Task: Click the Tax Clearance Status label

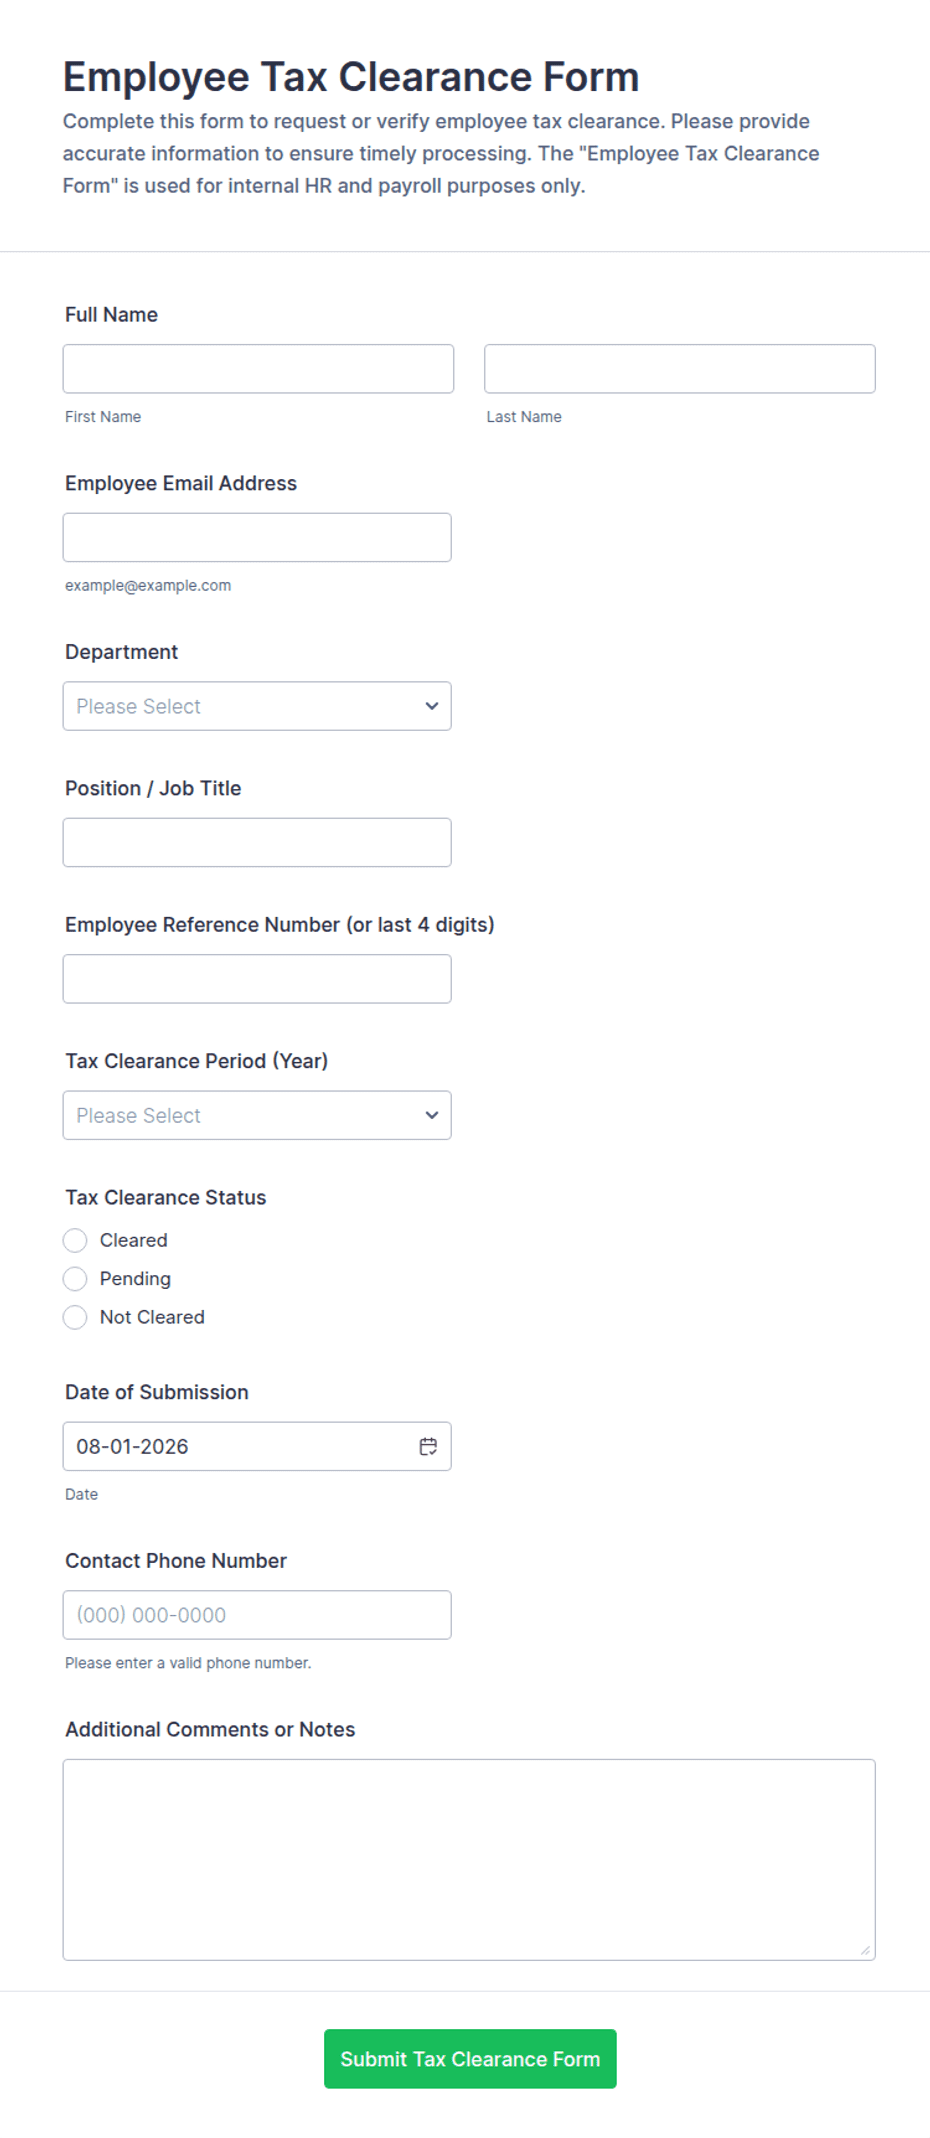Action: pyautogui.click(x=166, y=1198)
